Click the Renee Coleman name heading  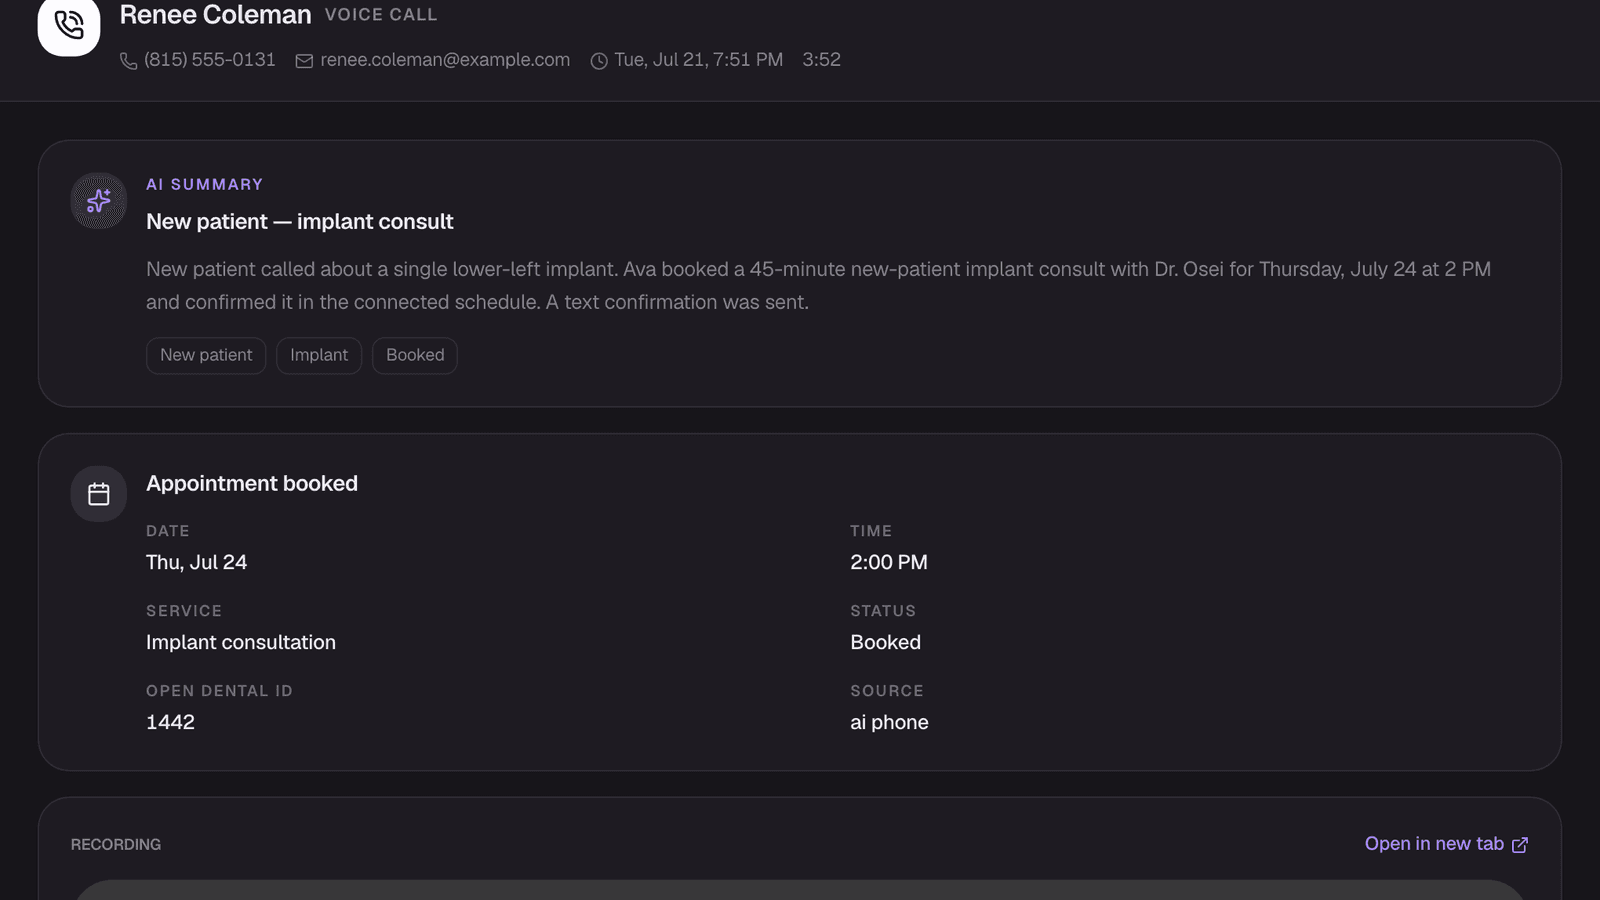pos(215,15)
